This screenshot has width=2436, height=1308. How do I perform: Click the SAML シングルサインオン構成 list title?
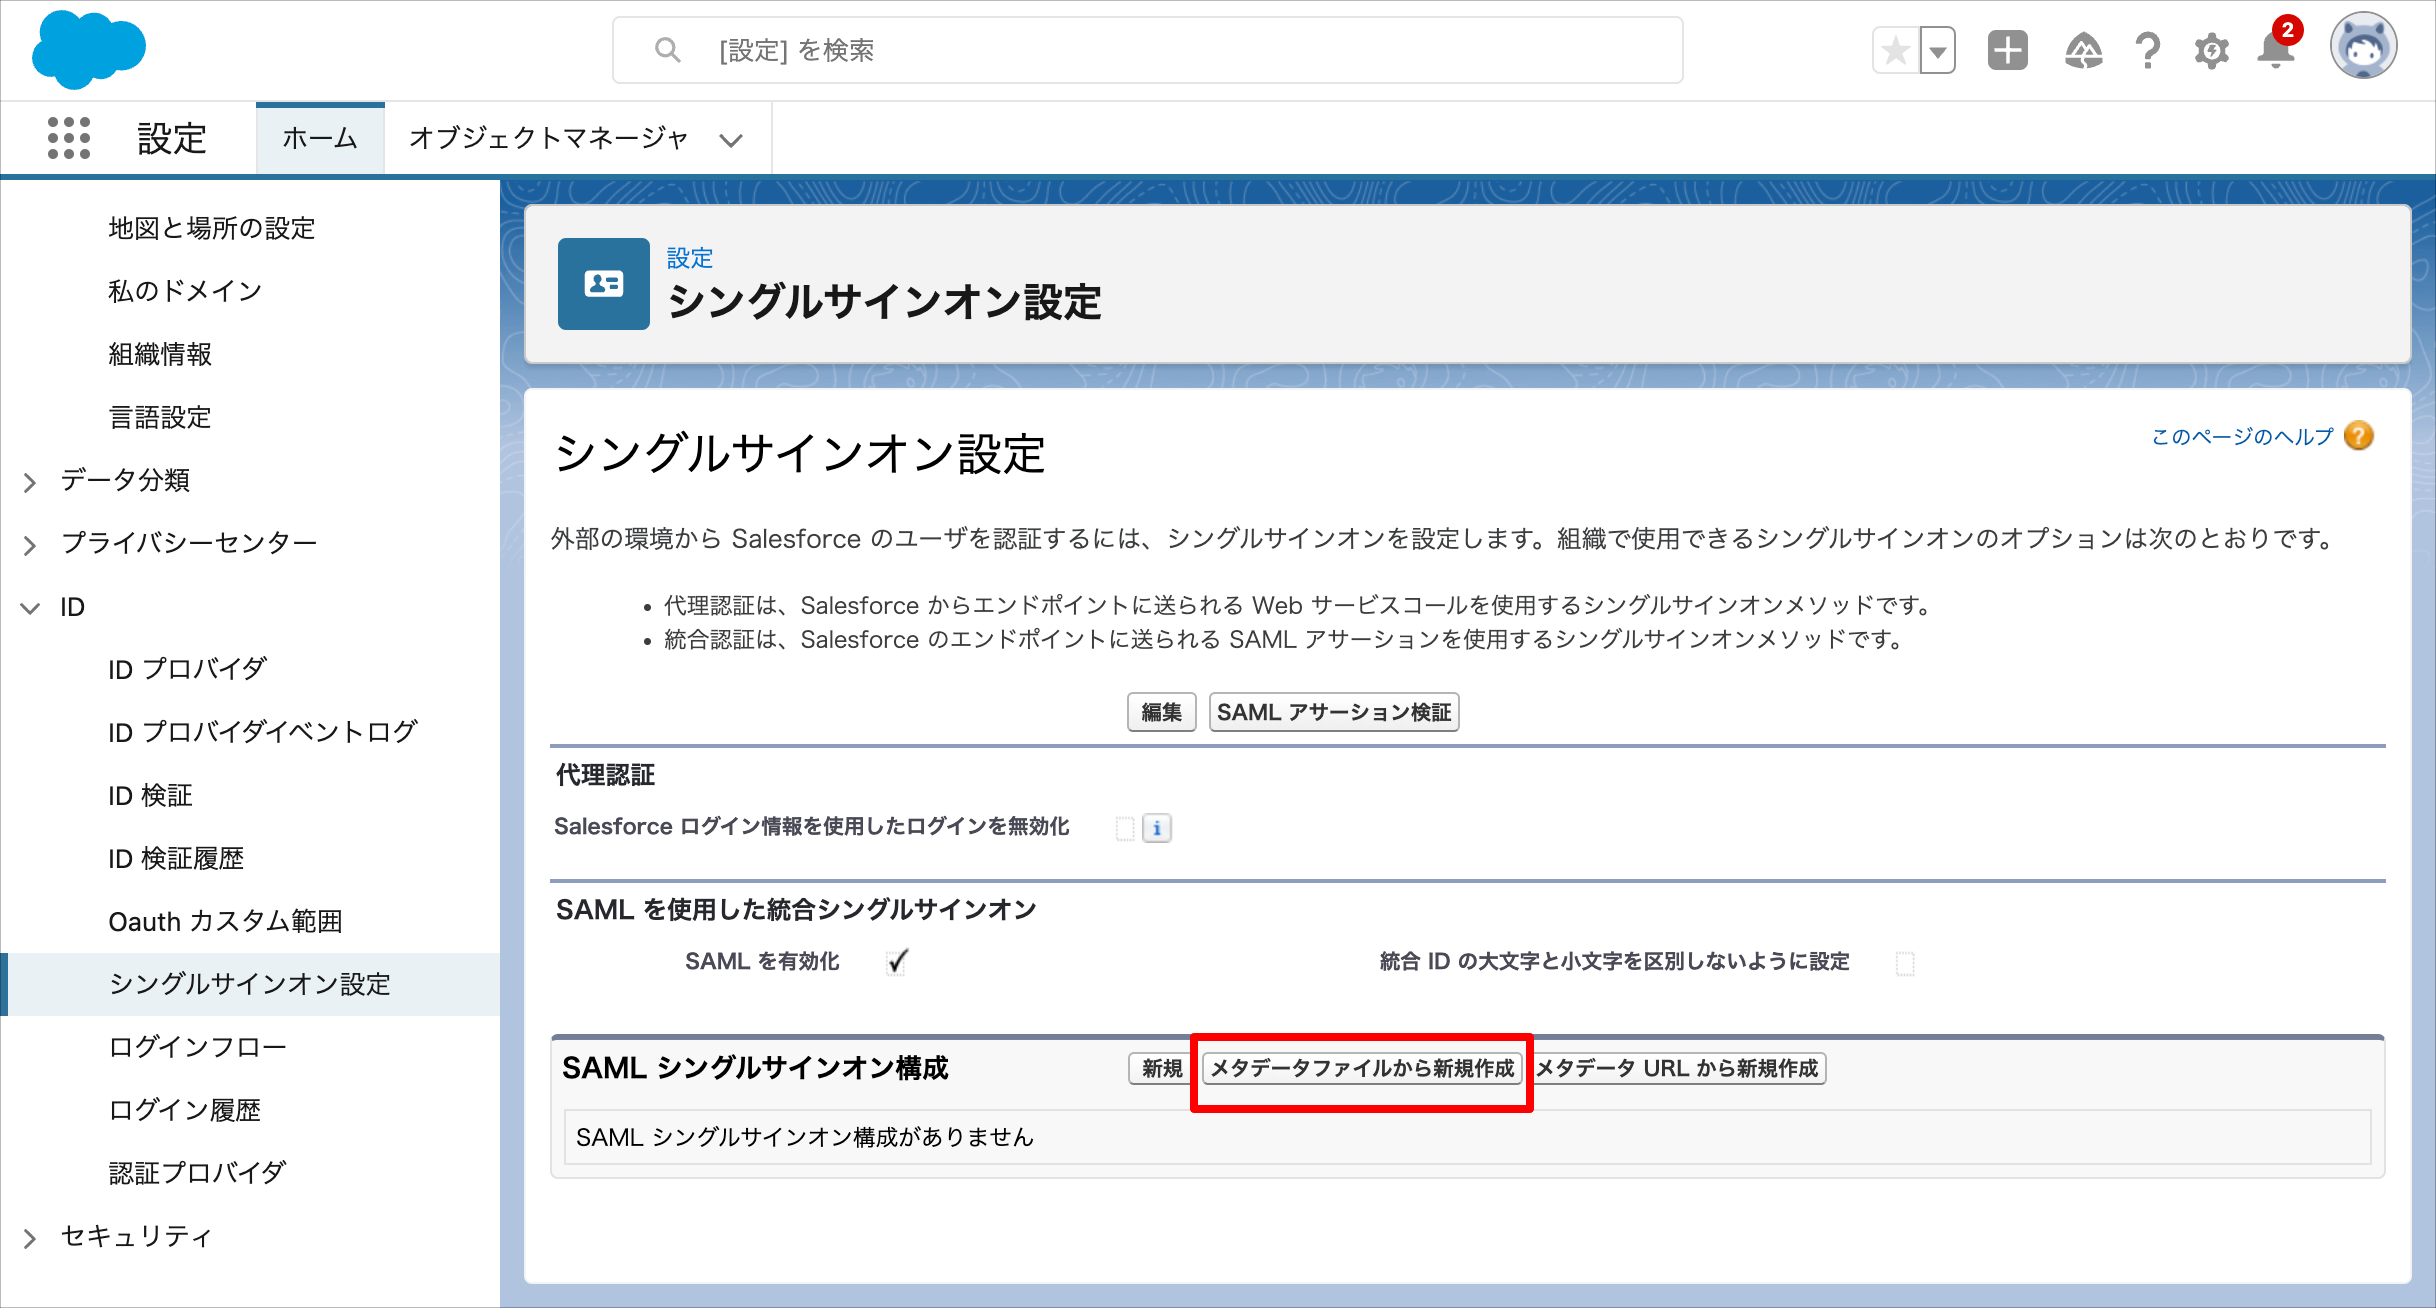pos(755,1068)
